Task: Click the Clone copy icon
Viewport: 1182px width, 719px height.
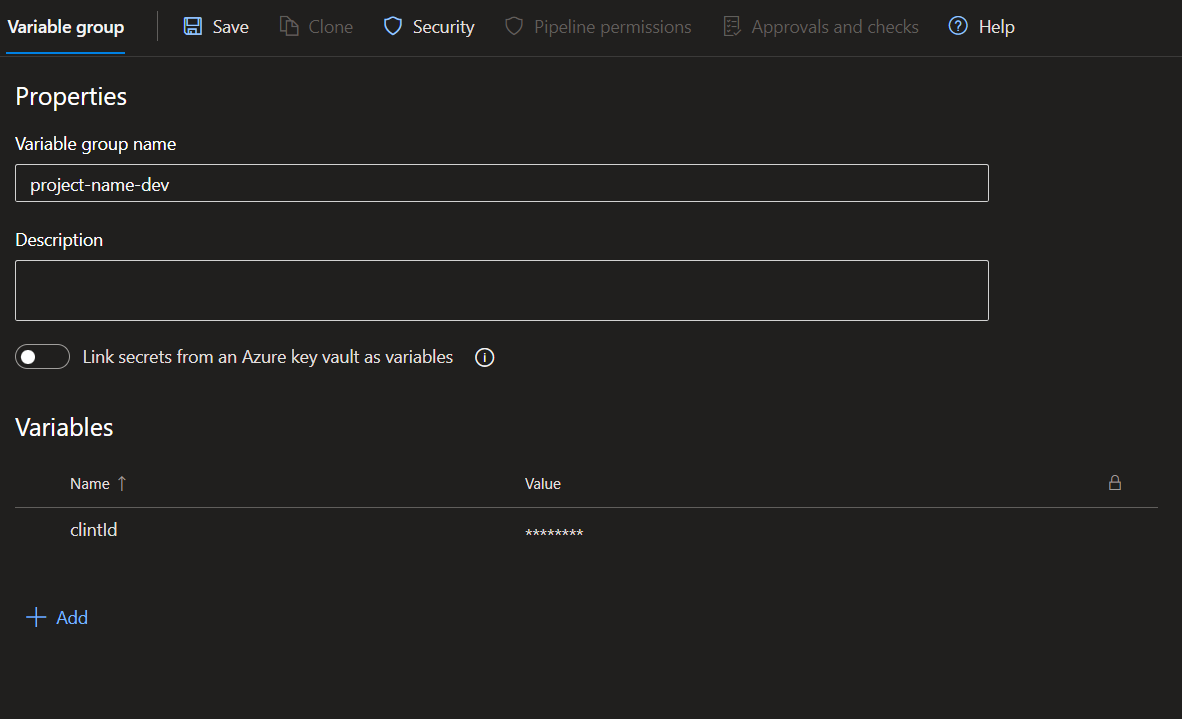Action: point(289,27)
